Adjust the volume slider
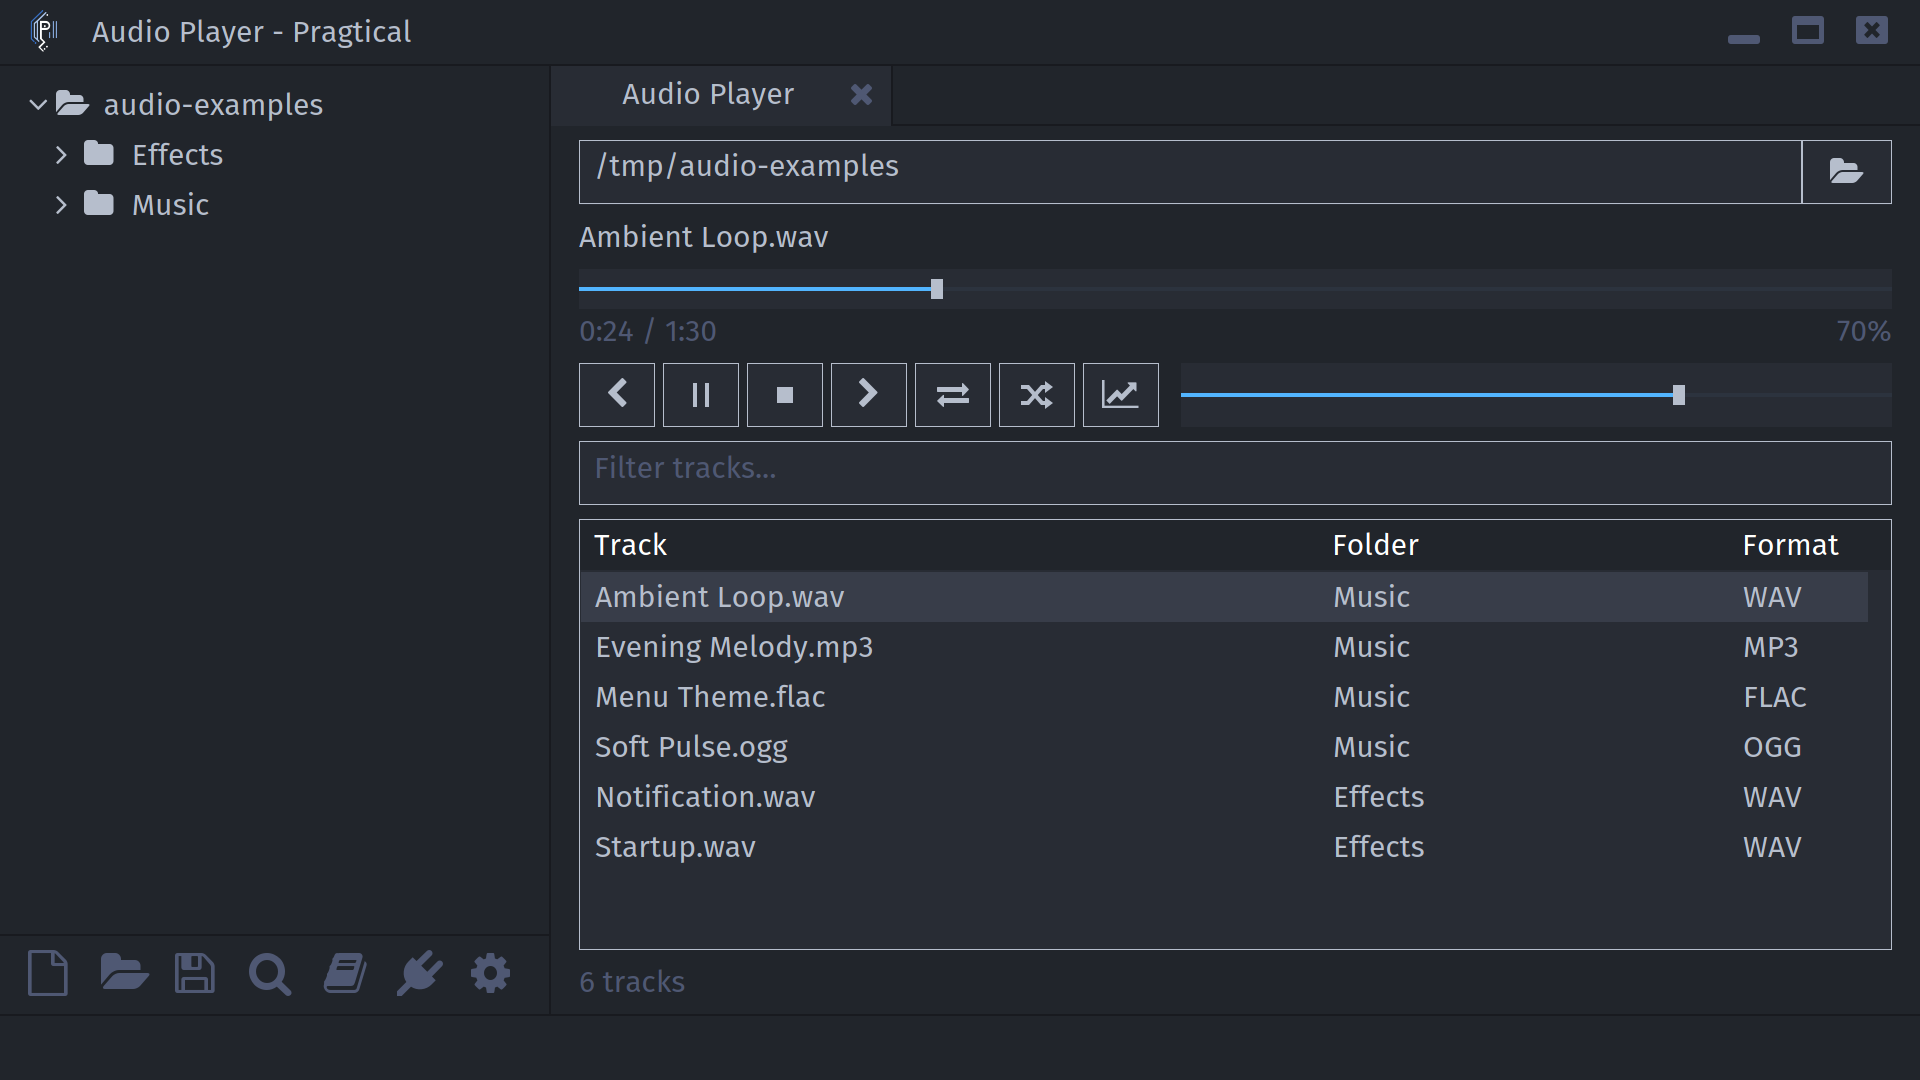 [x=1536, y=395]
